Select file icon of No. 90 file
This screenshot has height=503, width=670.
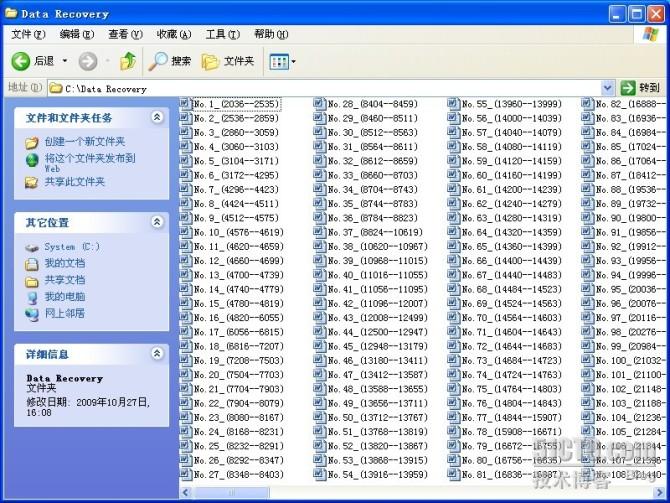pos(587,218)
